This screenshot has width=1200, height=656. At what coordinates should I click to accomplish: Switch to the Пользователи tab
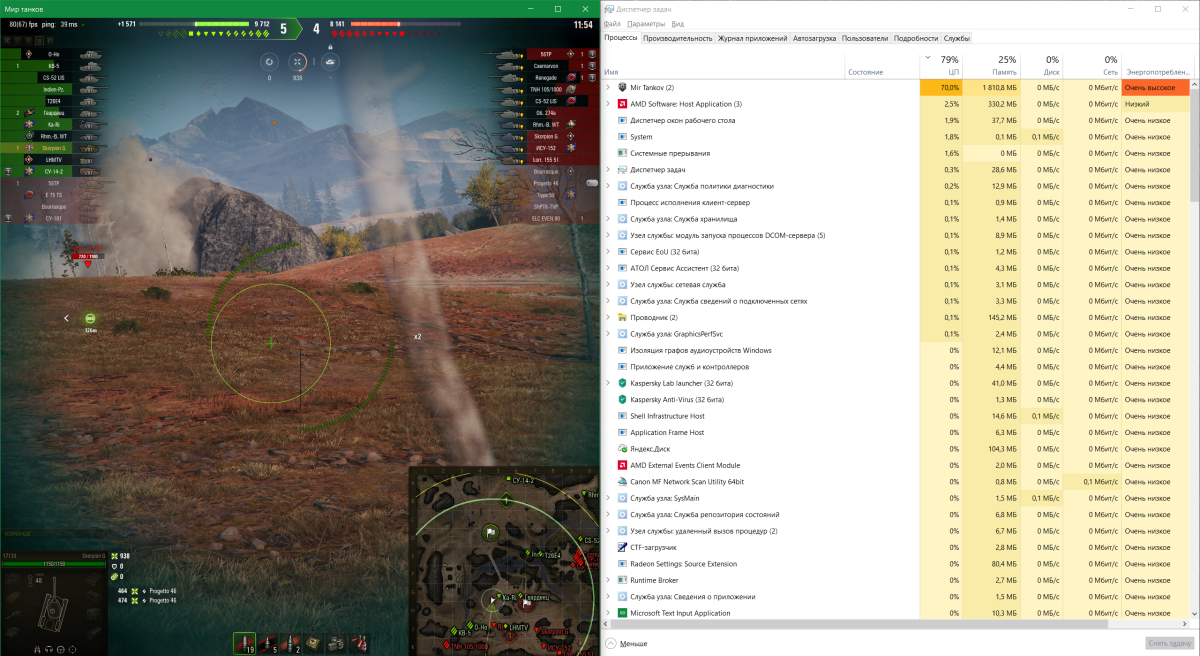[865, 38]
